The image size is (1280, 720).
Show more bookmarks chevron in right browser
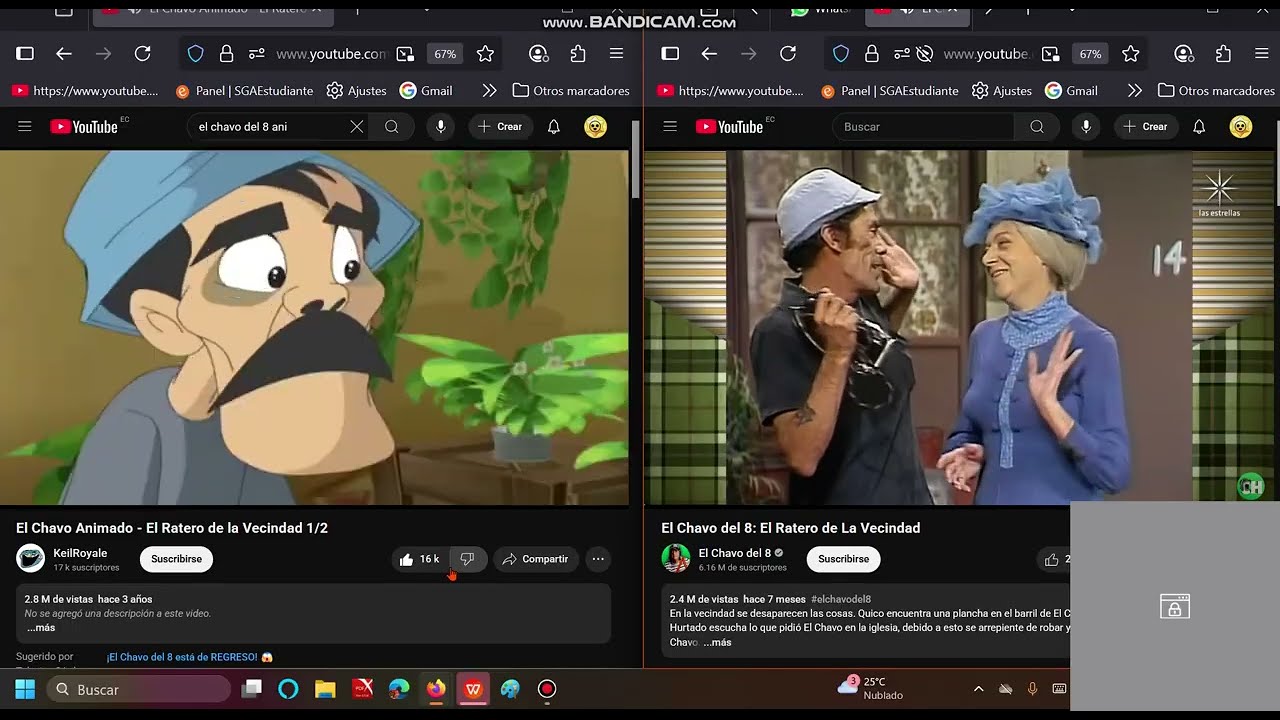pyautogui.click(x=1134, y=91)
